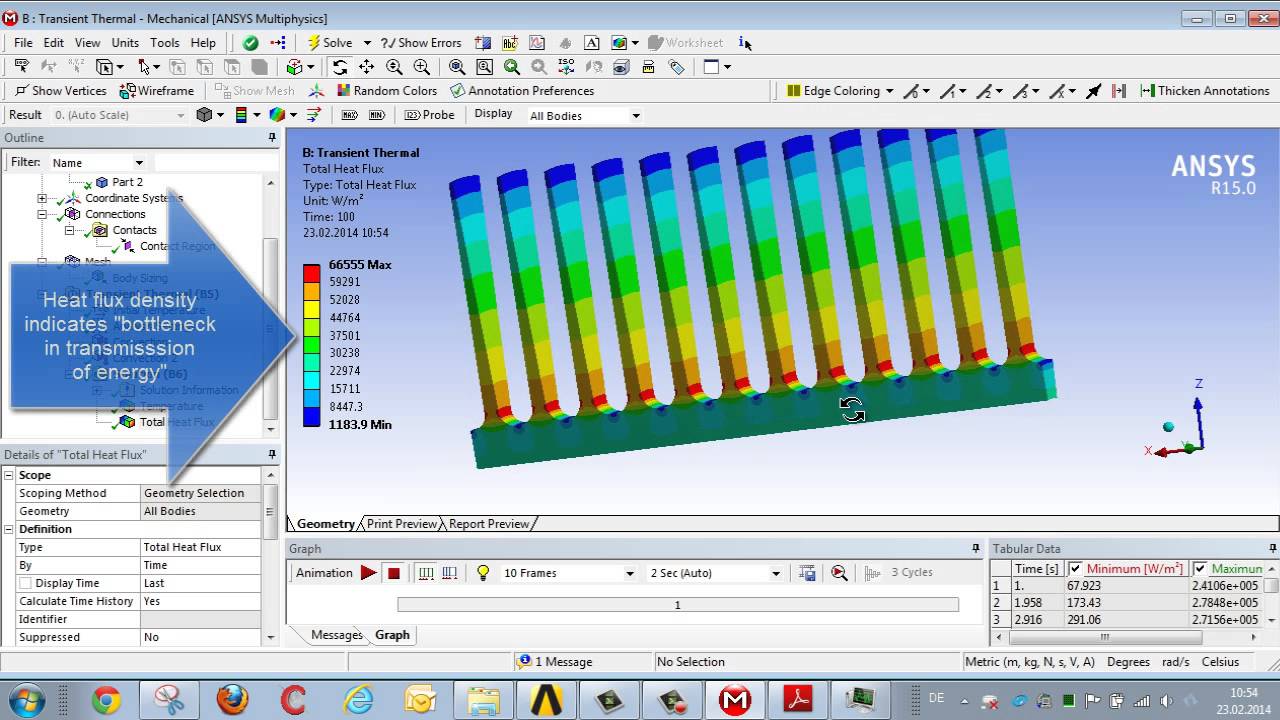Open Firefox from the taskbar

(x=231, y=700)
